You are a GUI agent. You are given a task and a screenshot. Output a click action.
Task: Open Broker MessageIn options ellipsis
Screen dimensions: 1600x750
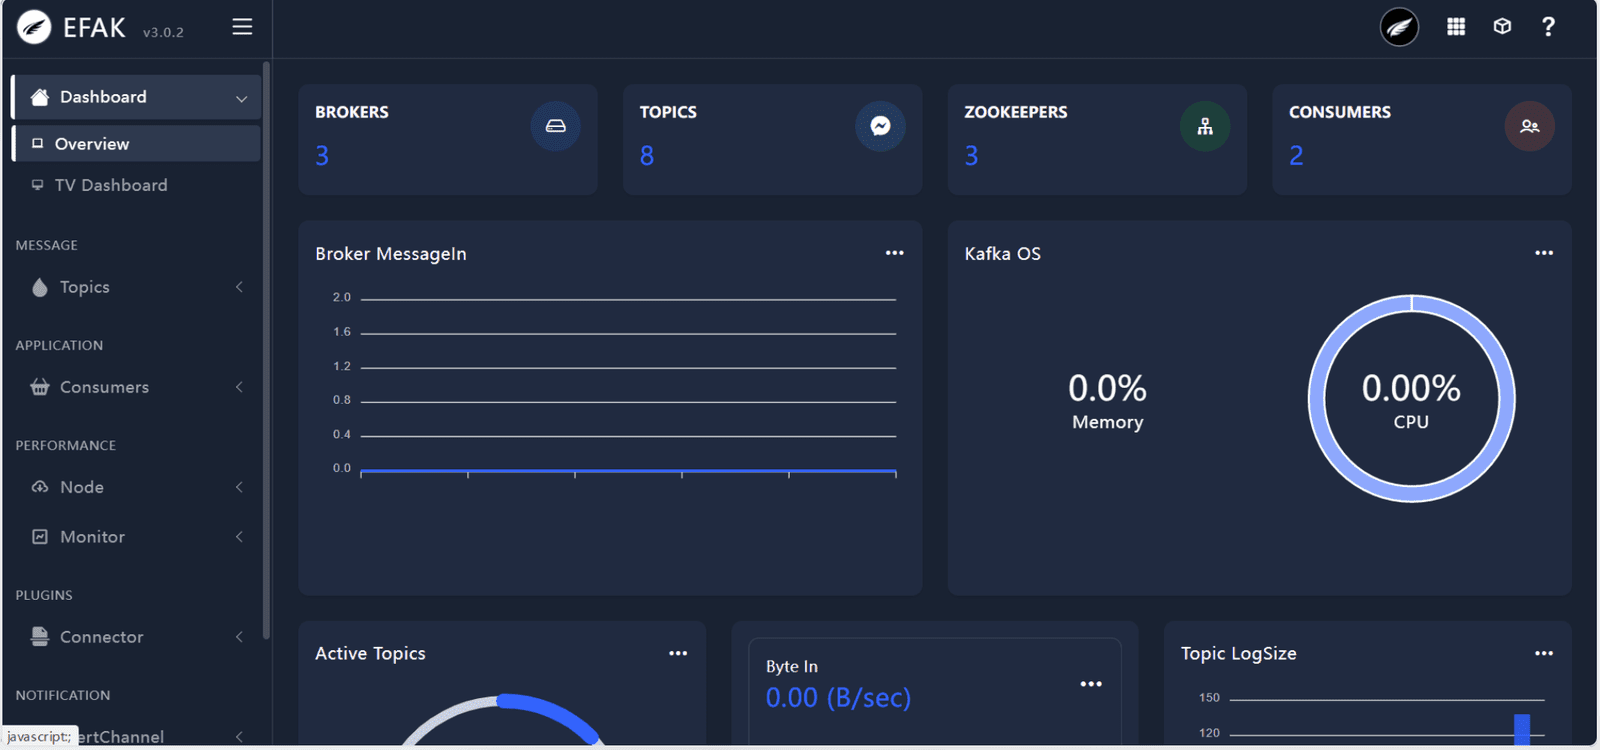pyautogui.click(x=894, y=253)
